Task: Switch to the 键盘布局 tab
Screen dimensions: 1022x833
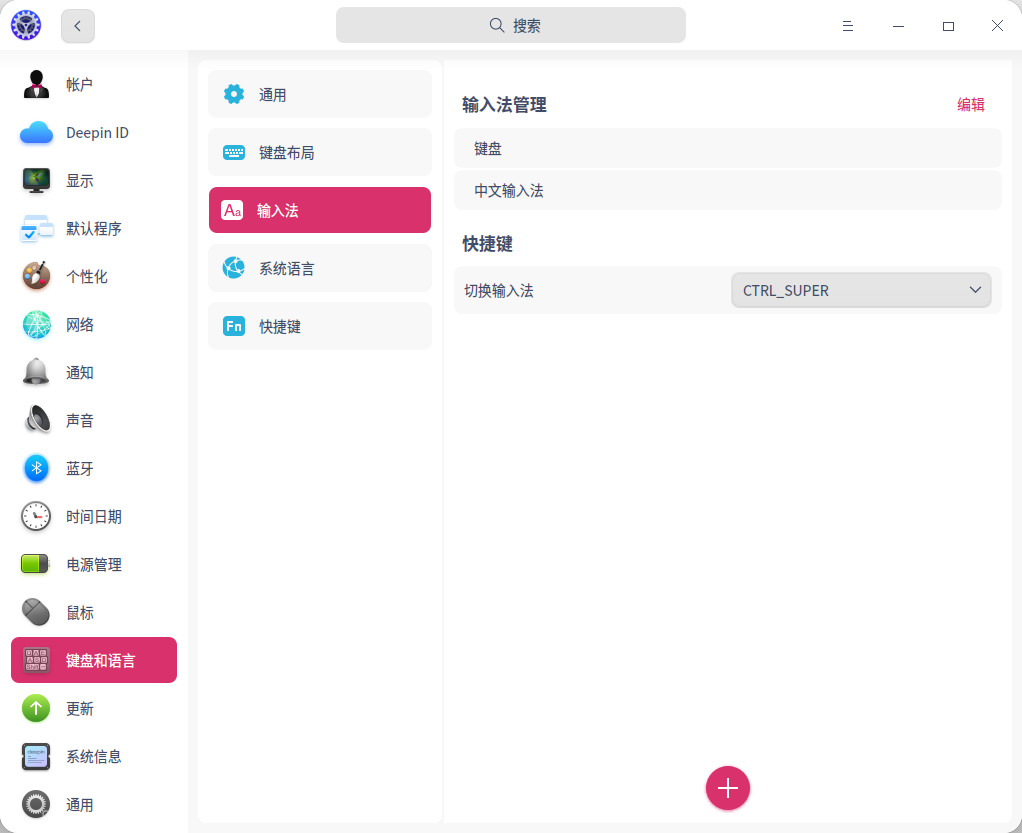Action: [320, 153]
